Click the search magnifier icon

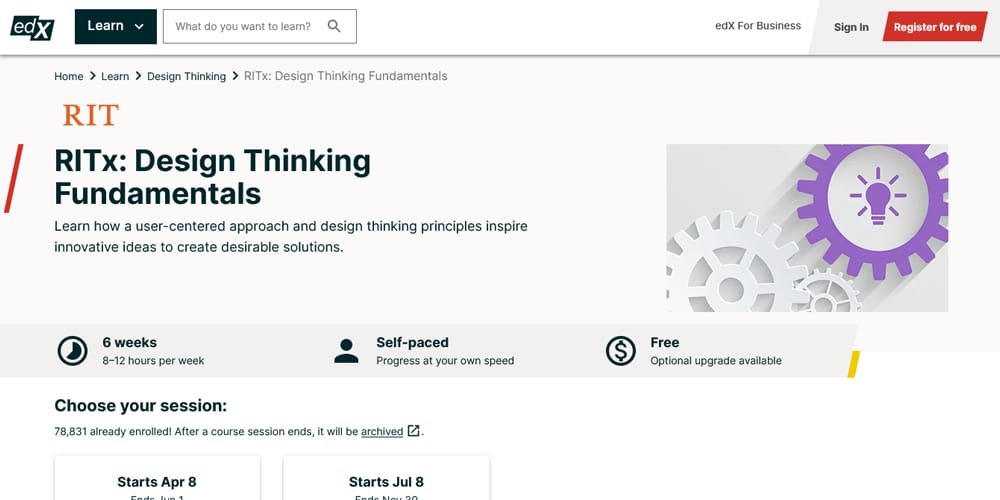(334, 26)
